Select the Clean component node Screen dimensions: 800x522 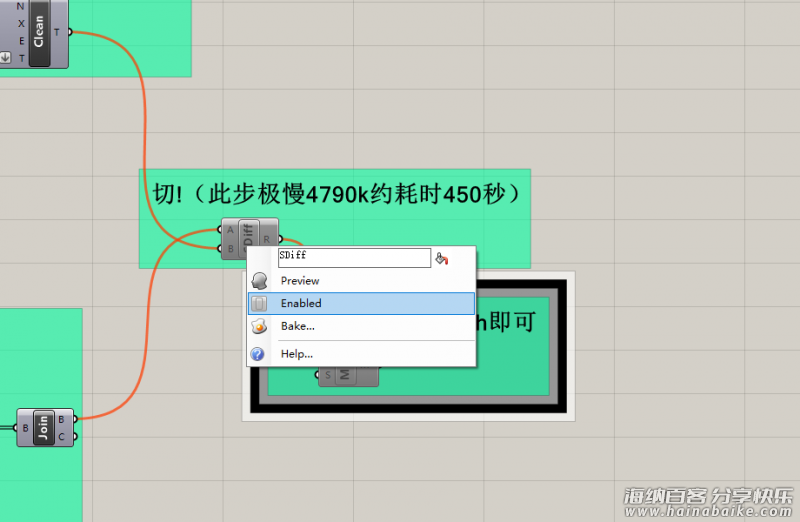pyautogui.click(x=39, y=33)
